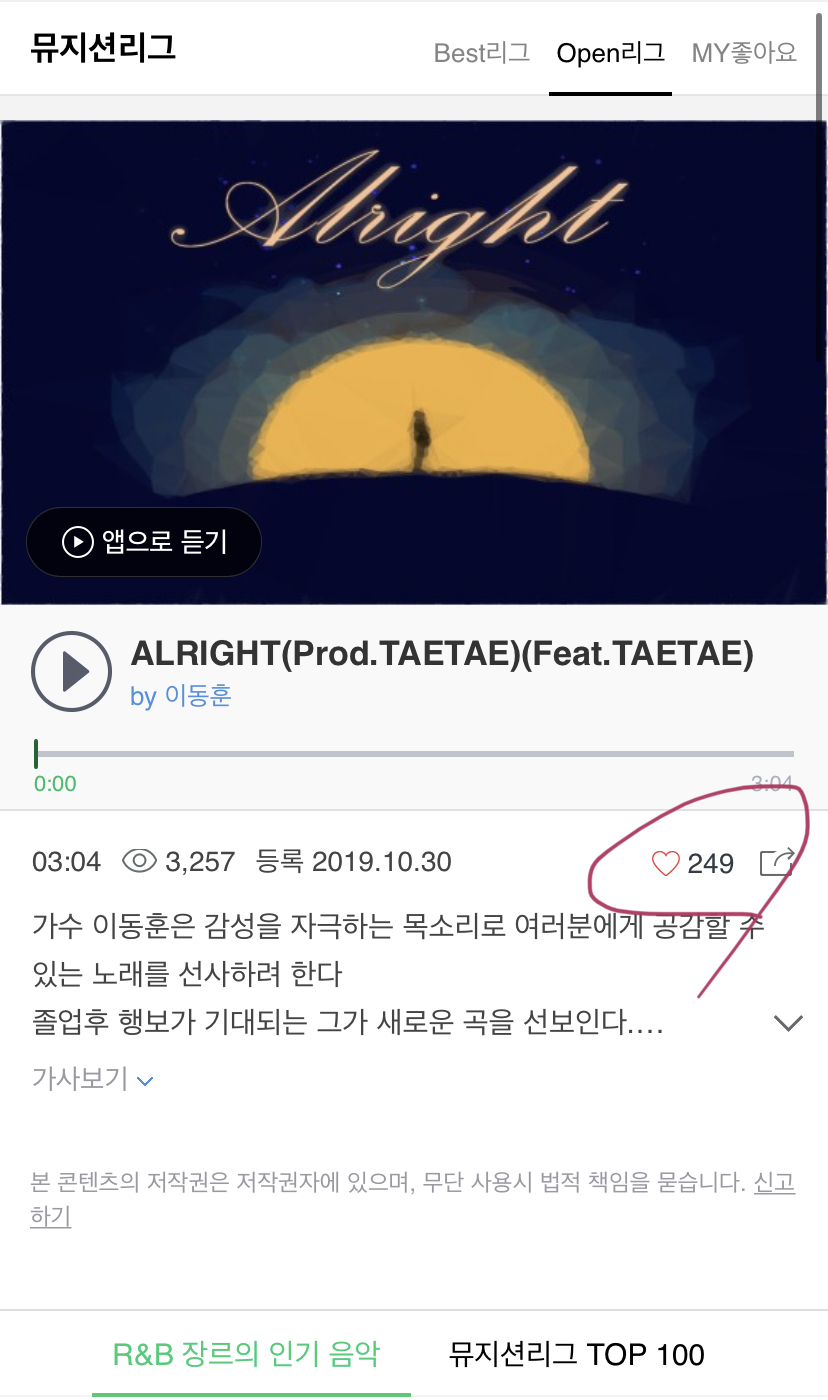This screenshot has width=828, height=1400.
Task: Play the ALRIGHT track with the round play button
Action: tap(70, 671)
